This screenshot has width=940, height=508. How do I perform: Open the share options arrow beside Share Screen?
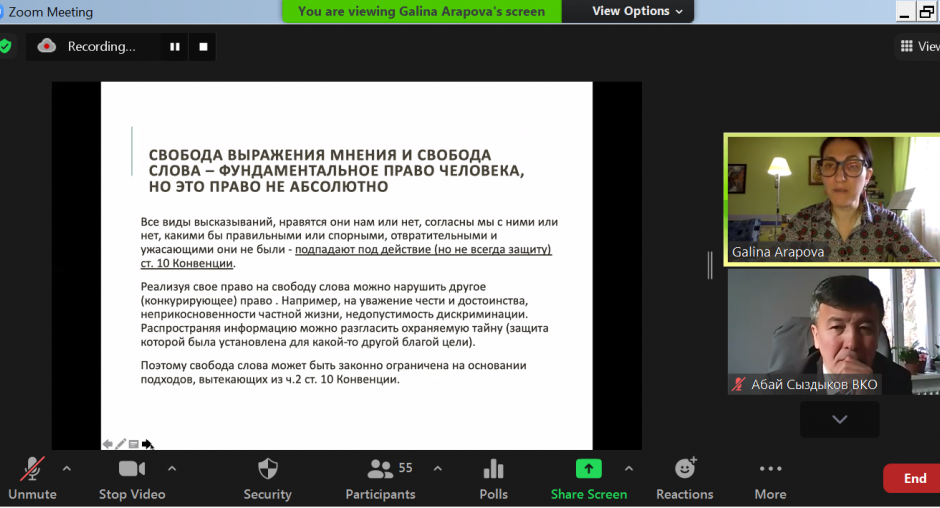click(628, 468)
